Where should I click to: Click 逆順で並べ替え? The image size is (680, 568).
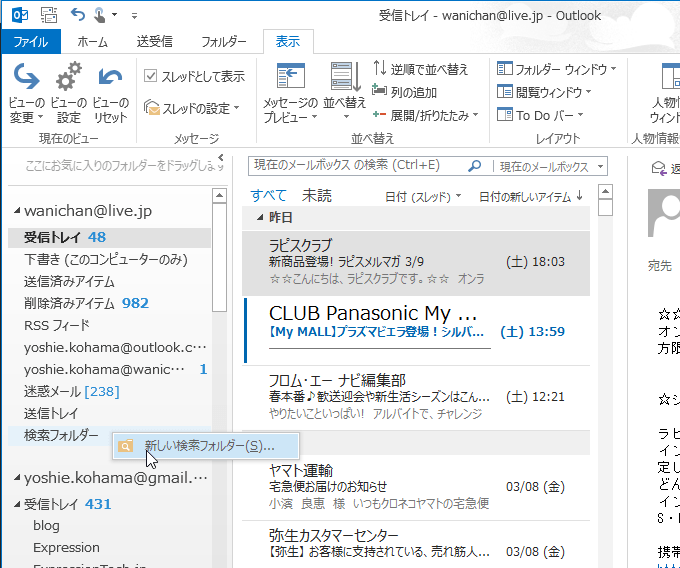tap(421, 69)
